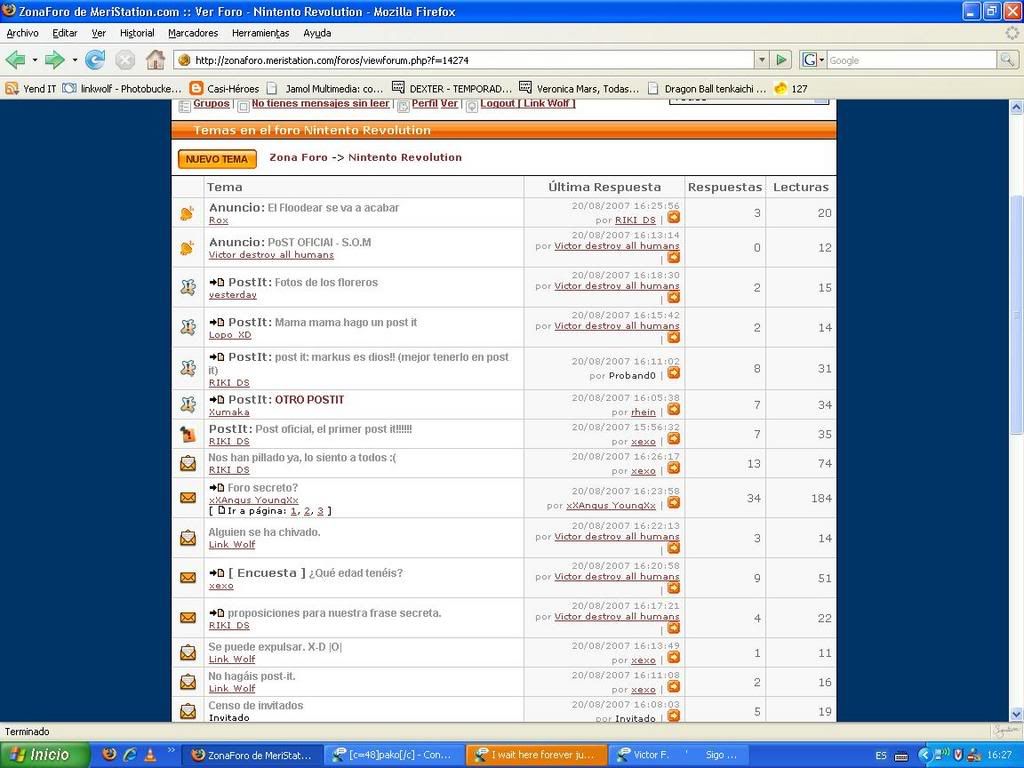
Task: Open thread 'Nos han pillado ya, lo siento a todos'
Action: tap(301, 458)
